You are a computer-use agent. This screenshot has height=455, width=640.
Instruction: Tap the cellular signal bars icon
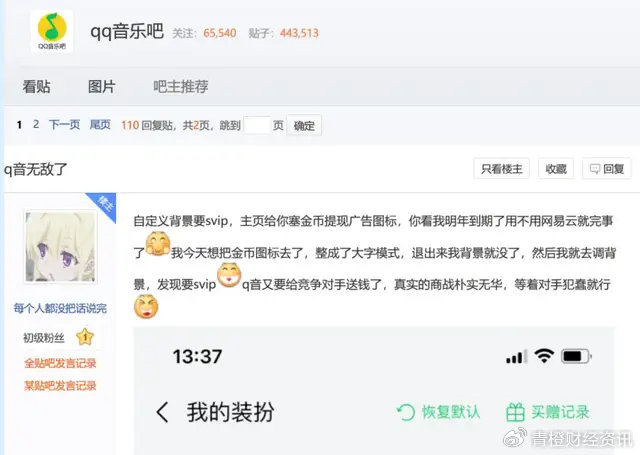[516, 357]
